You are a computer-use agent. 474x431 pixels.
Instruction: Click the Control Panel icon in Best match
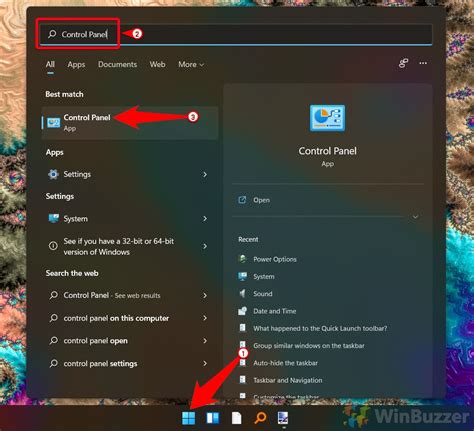pyautogui.click(x=53, y=123)
